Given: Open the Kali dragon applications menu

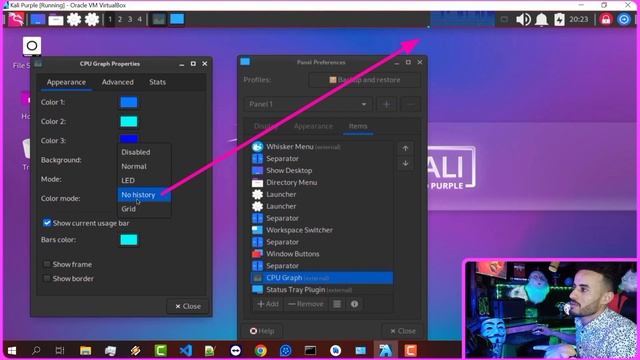Looking at the screenshot, I should (x=16, y=19).
